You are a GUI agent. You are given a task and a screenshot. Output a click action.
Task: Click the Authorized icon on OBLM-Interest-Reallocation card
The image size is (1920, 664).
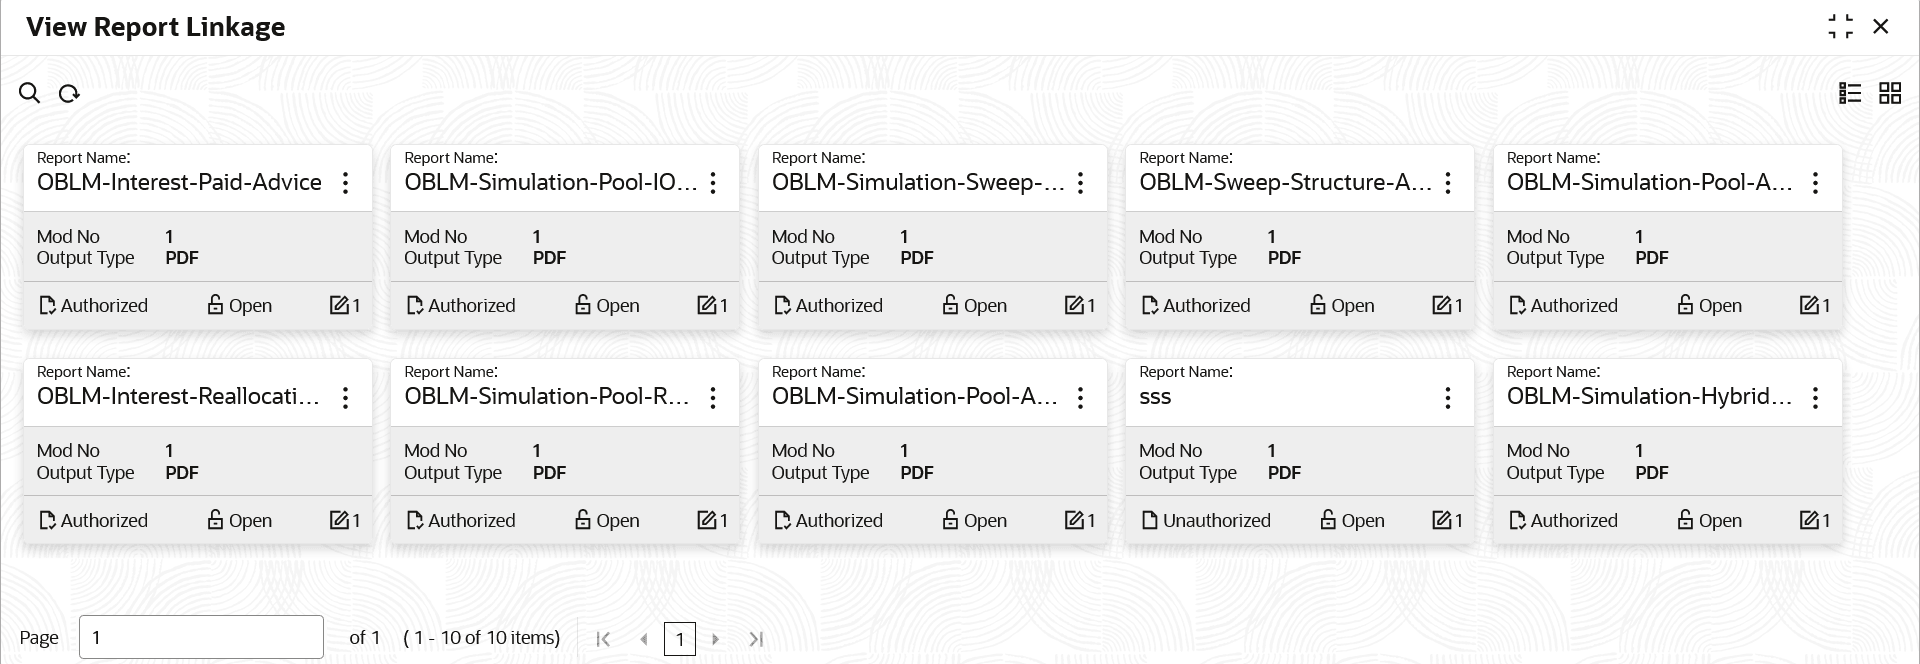pyautogui.click(x=47, y=521)
